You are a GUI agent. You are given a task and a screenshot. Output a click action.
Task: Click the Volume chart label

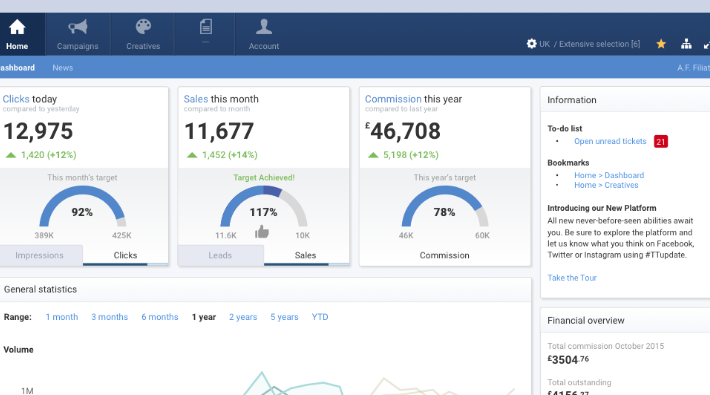coord(19,350)
